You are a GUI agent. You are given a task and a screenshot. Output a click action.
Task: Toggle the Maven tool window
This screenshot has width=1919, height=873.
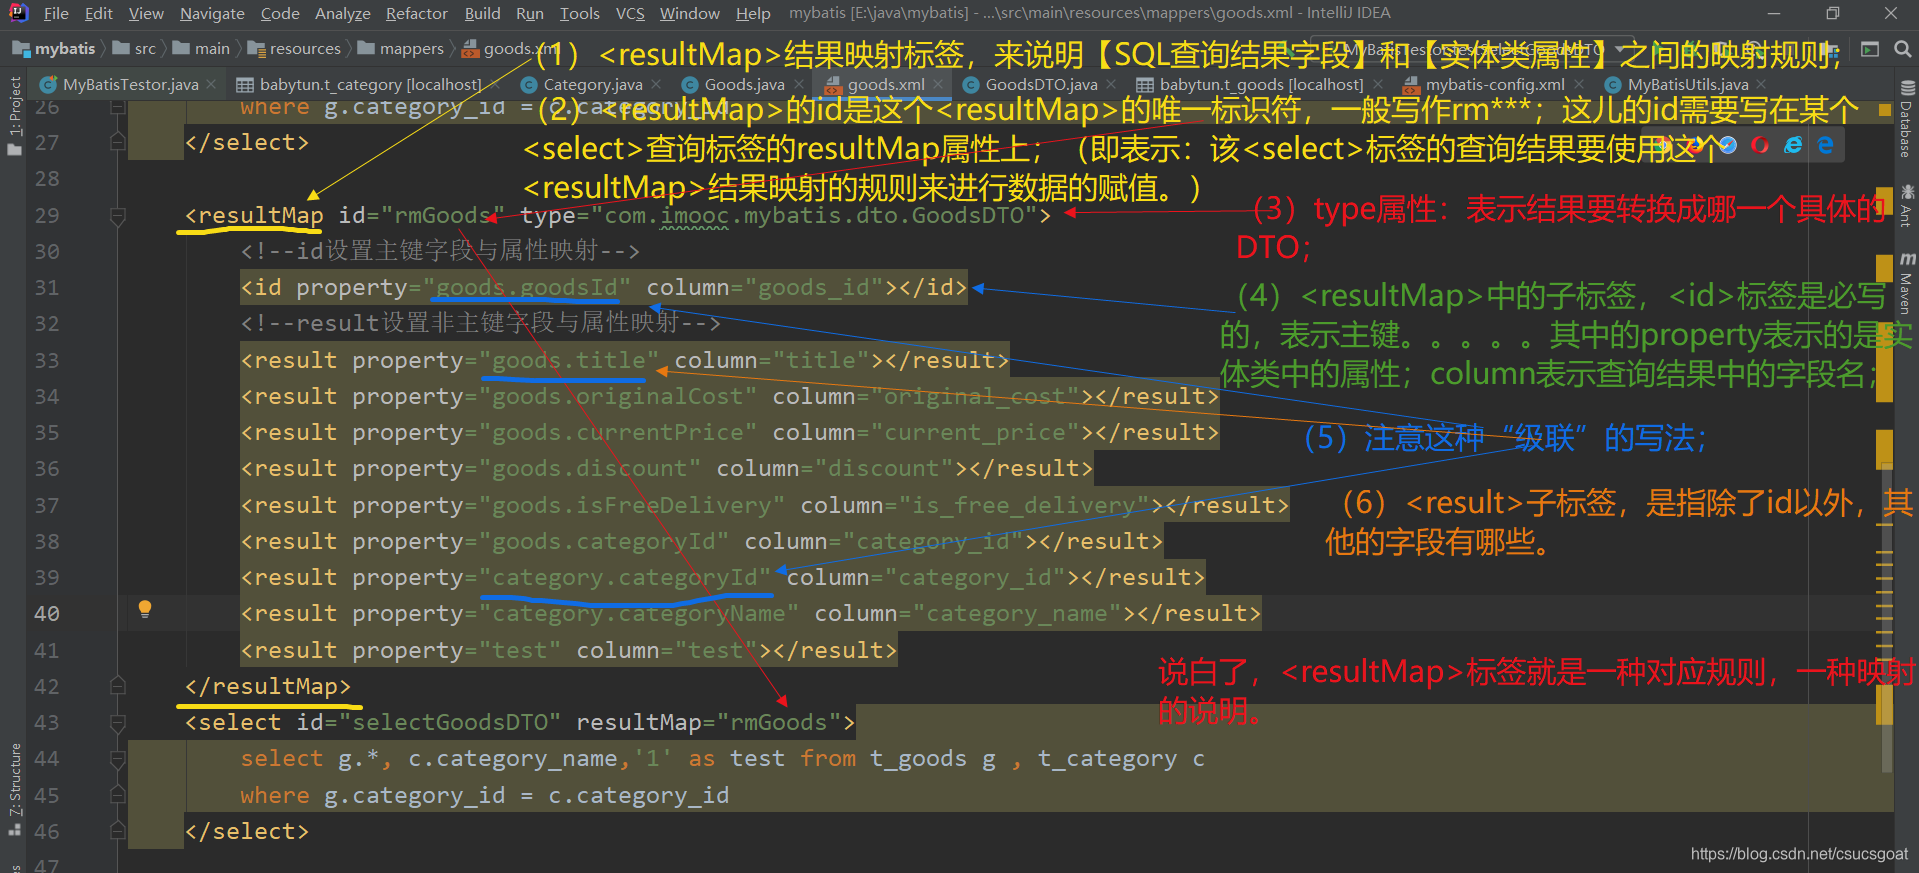[1906, 284]
